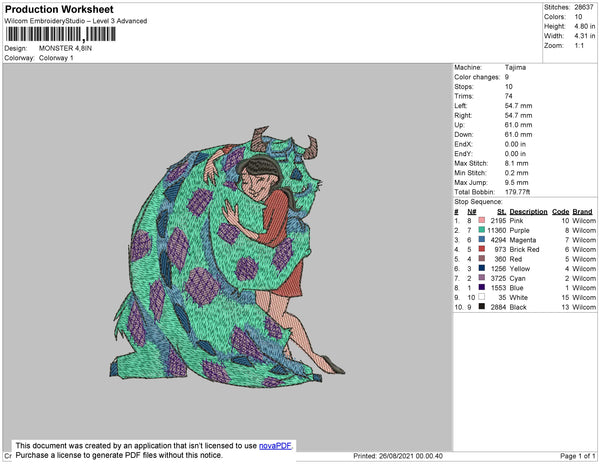The width and height of the screenshot is (600, 464).
Task: Select the Zoom value 1:1
Action: coord(579,46)
